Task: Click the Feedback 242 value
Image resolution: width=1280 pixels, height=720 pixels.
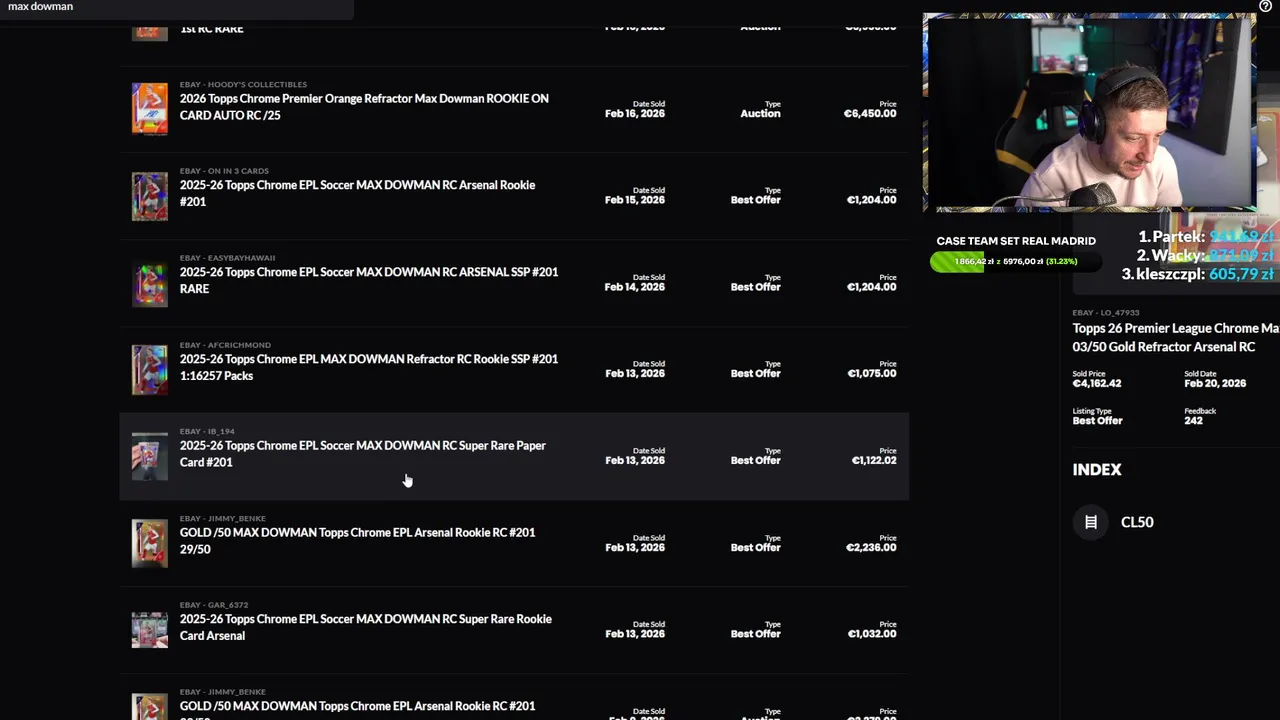Action: [x=1193, y=421]
